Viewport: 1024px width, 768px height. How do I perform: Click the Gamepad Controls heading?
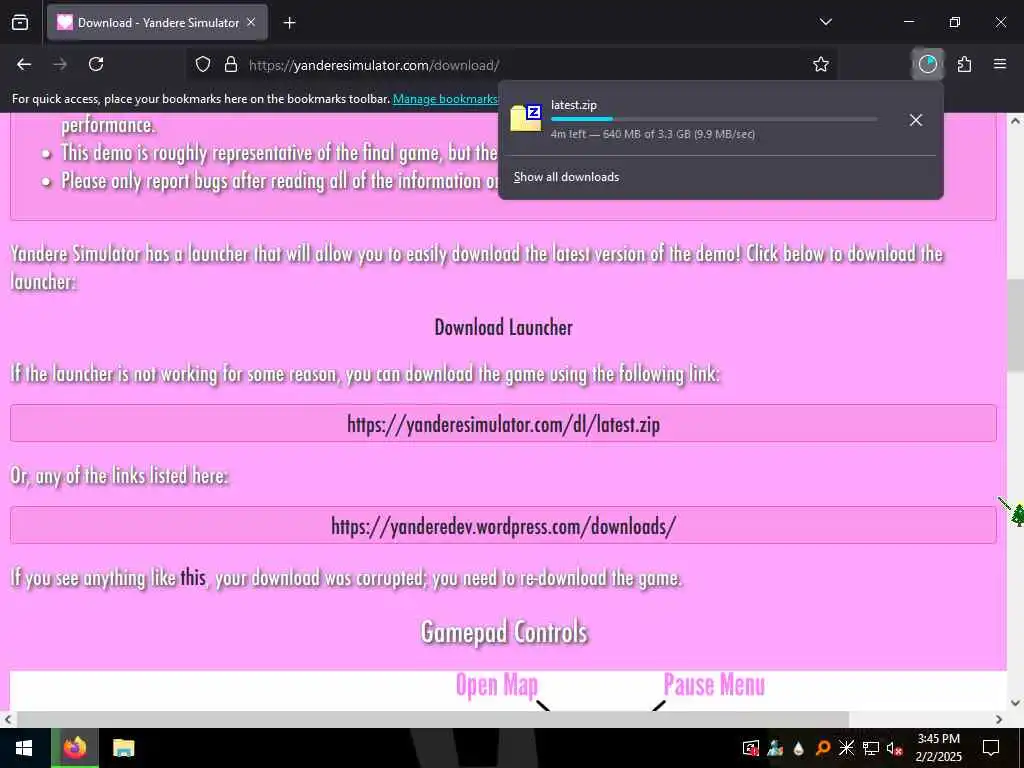tap(504, 632)
